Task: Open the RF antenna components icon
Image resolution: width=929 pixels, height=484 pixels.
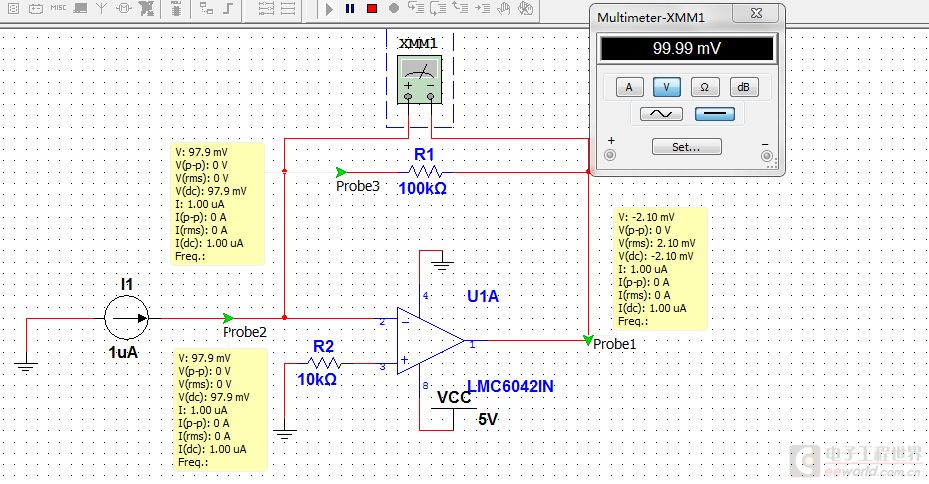Action: tap(102, 8)
